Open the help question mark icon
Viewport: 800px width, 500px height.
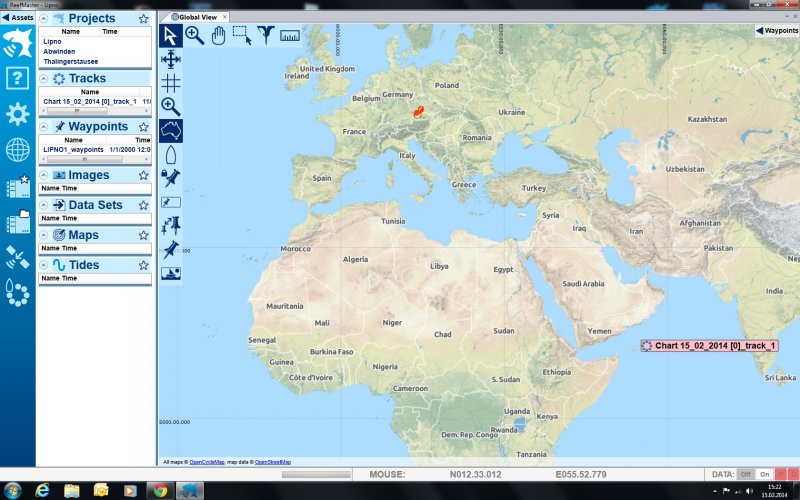pos(17,81)
